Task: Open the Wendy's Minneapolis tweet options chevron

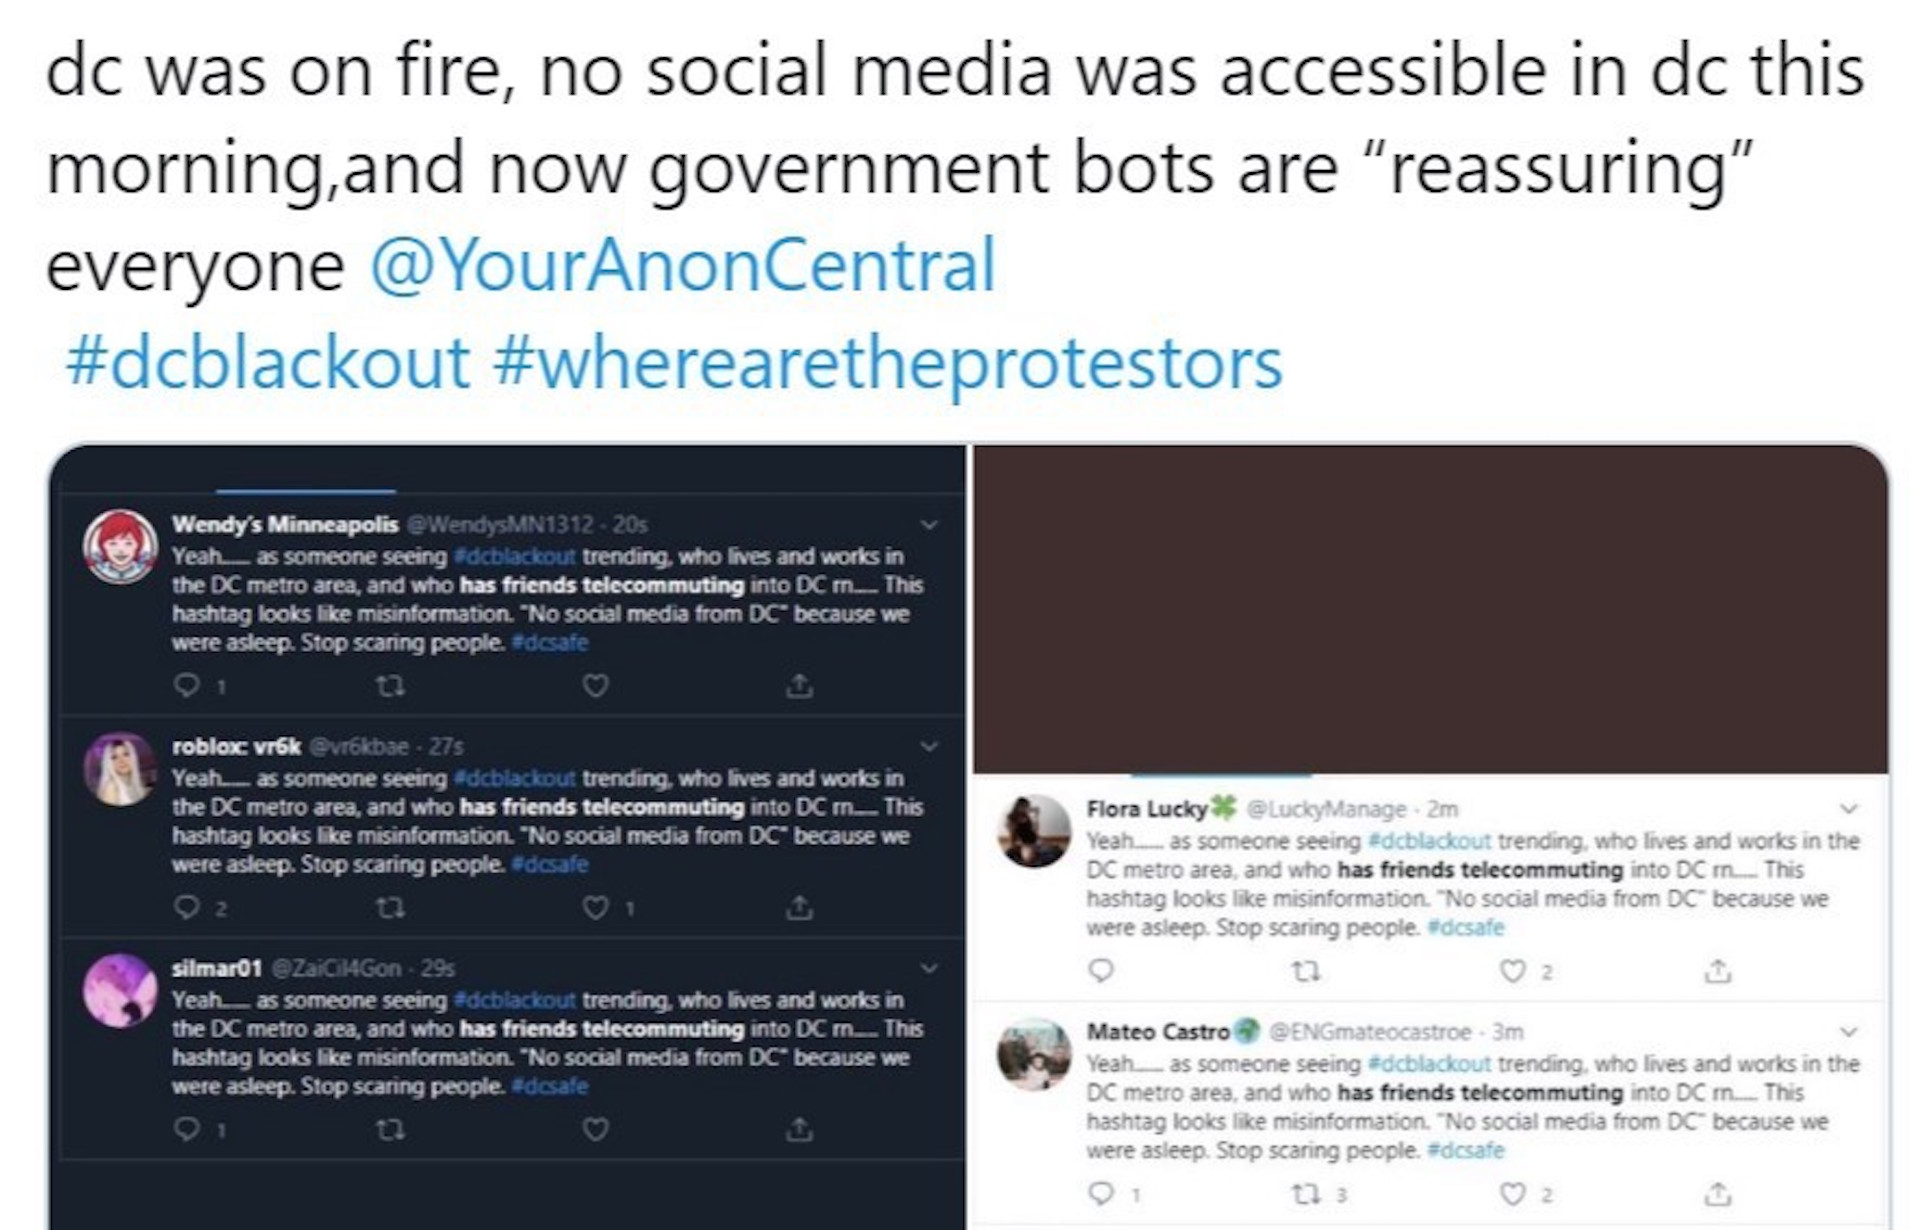Action: 929,525
